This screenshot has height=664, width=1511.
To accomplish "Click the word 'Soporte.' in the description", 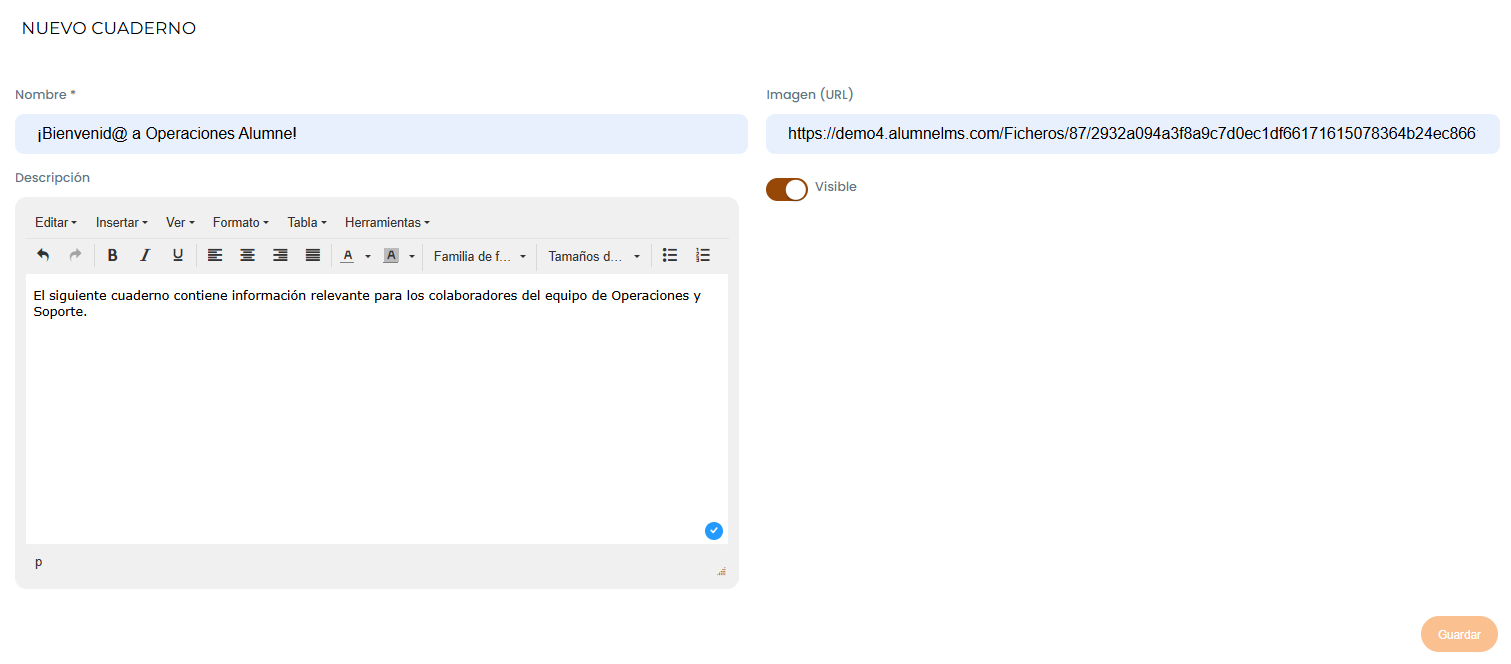I will pyautogui.click(x=60, y=311).
